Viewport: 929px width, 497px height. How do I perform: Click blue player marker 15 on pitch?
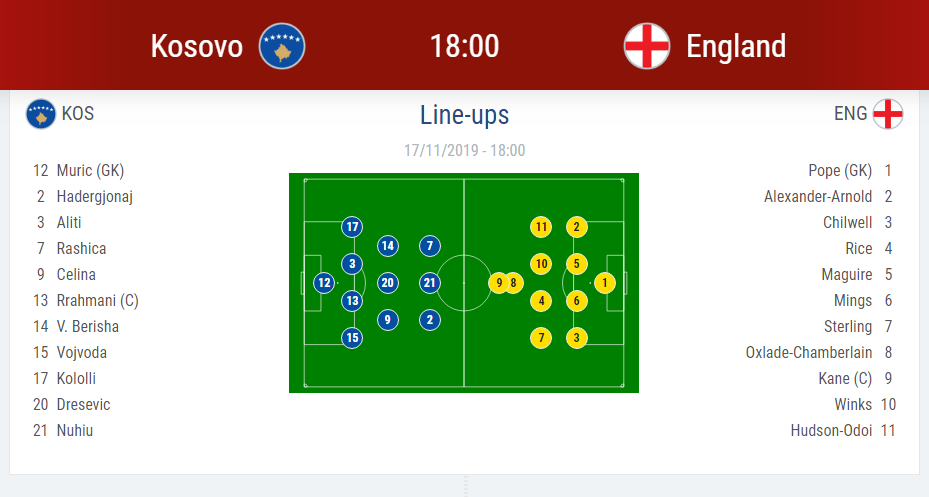click(353, 338)
